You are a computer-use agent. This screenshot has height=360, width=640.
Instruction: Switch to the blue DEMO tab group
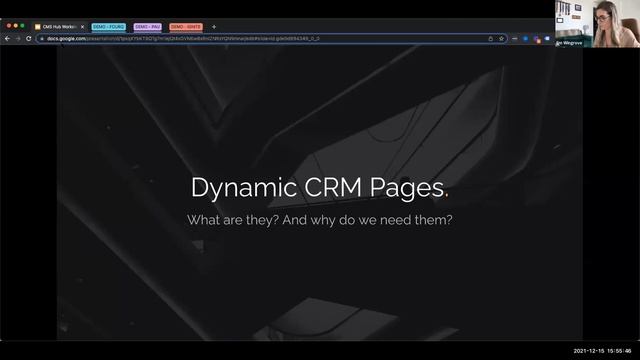point(109,27)
